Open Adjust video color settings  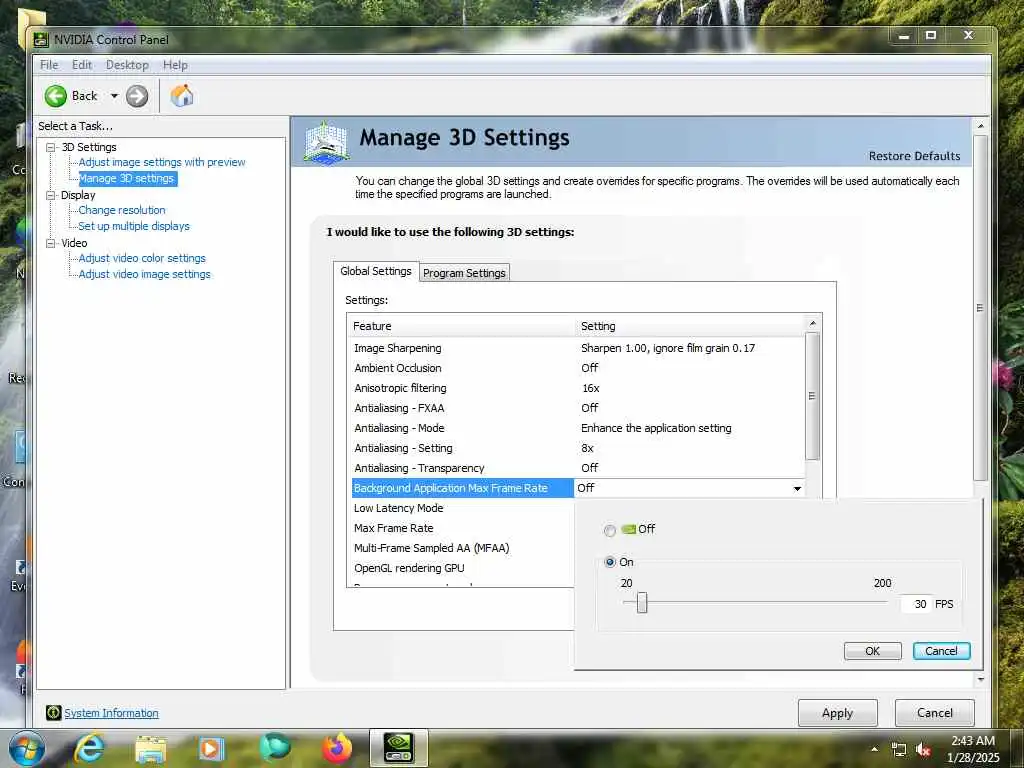142,258
